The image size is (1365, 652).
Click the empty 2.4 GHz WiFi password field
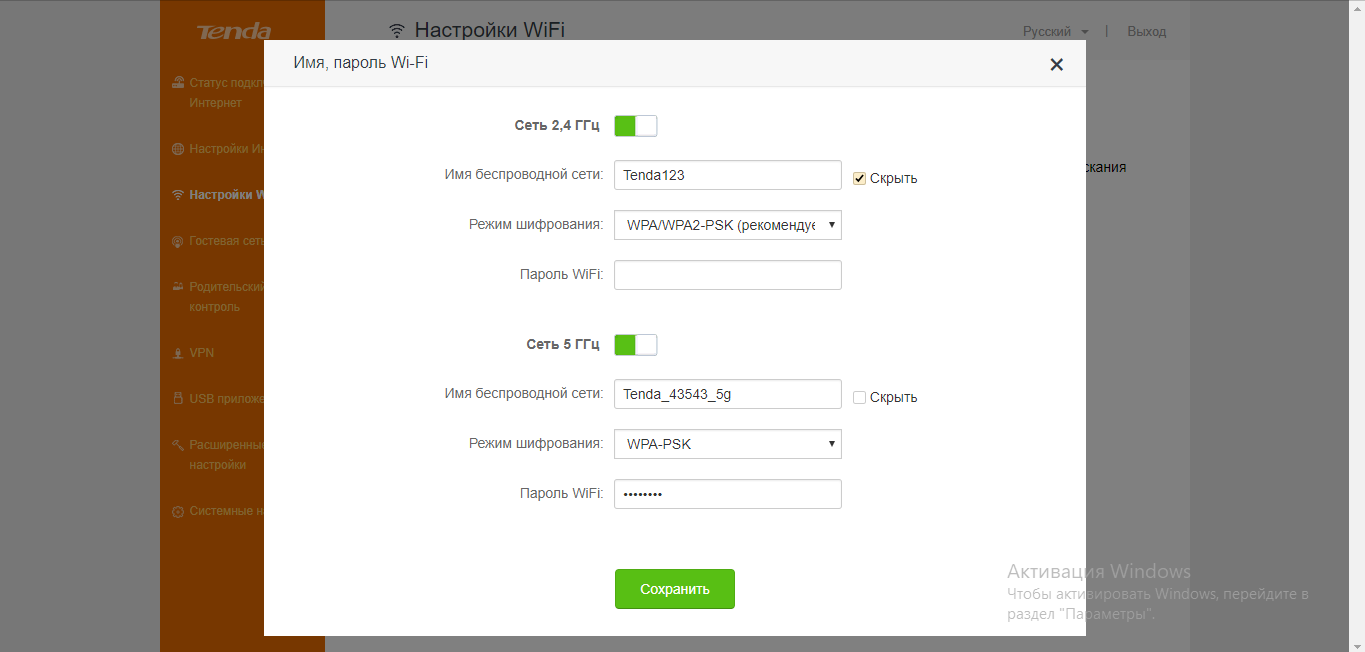[728, 275]
